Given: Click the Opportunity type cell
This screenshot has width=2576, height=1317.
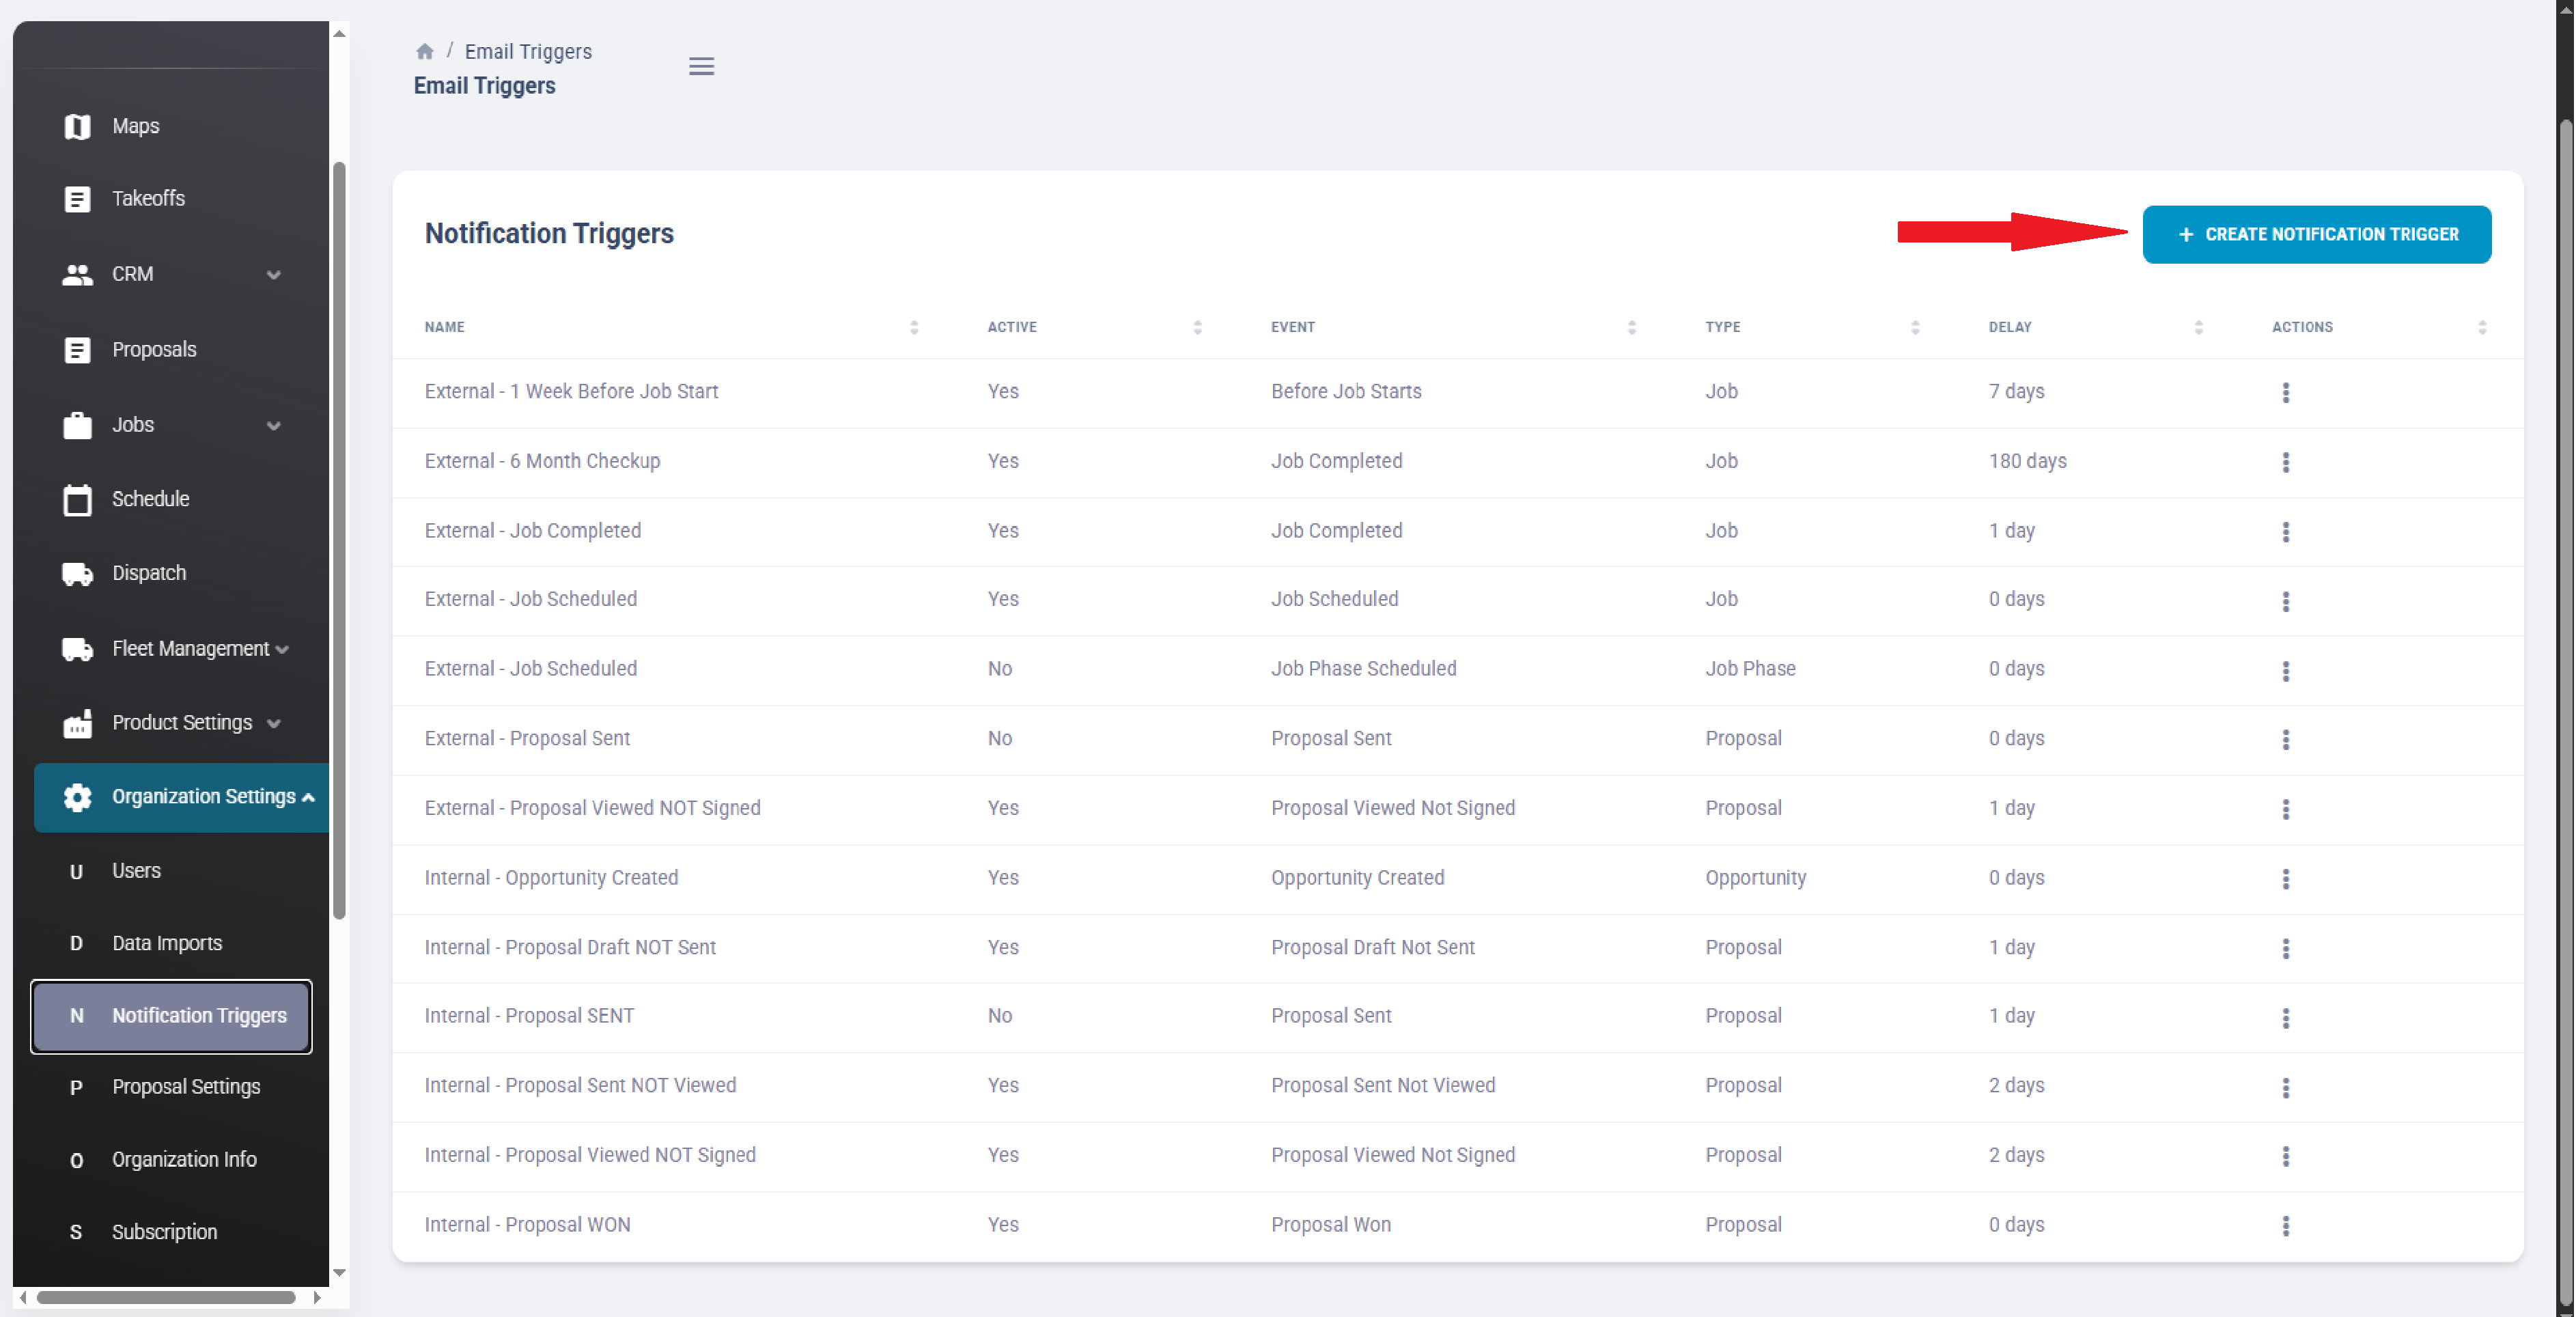Looking at the screenshot, I should tap(1755, 878).
